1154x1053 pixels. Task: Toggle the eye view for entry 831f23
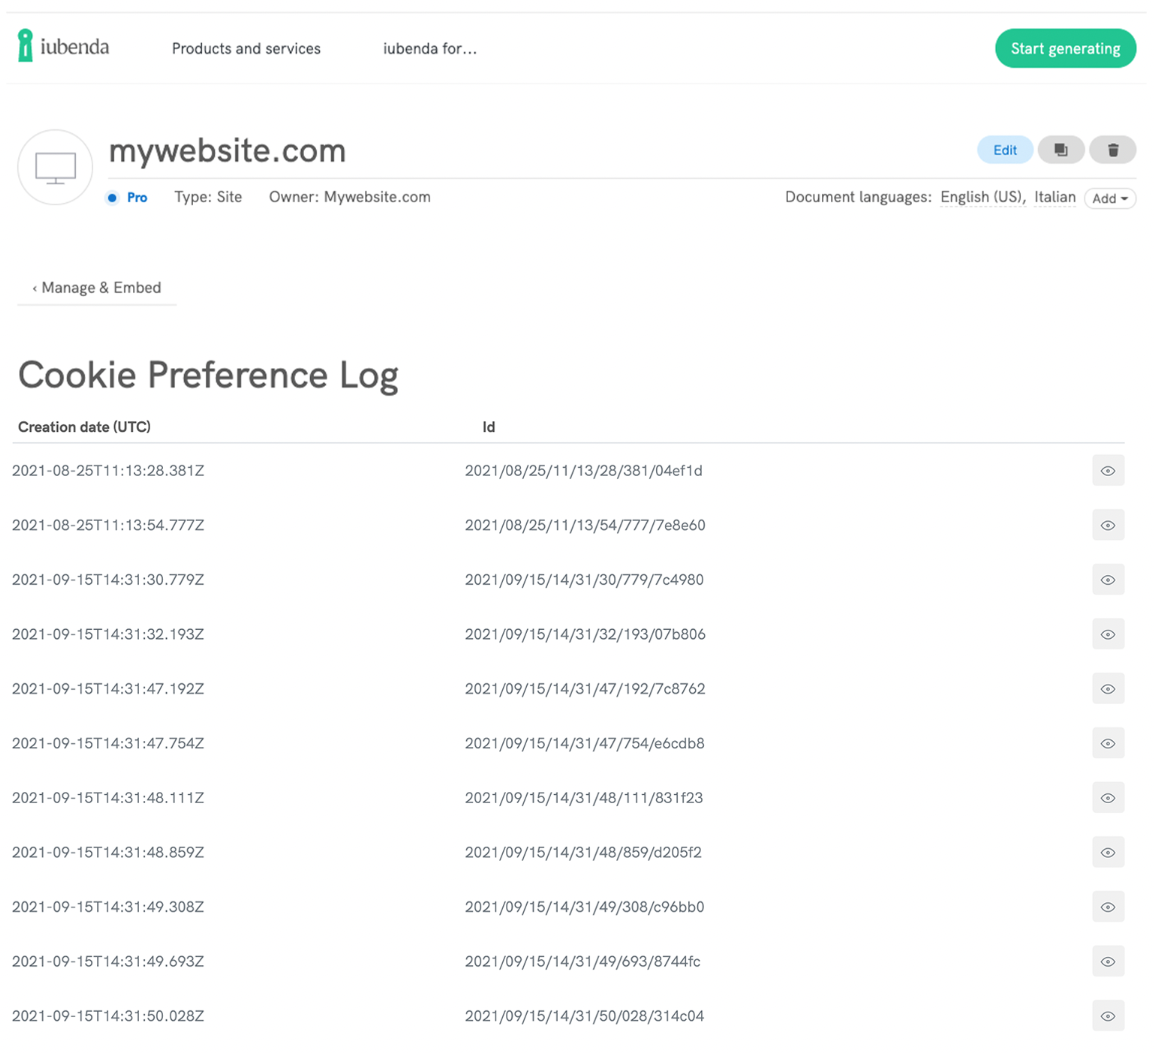[x=1108, y=797]
